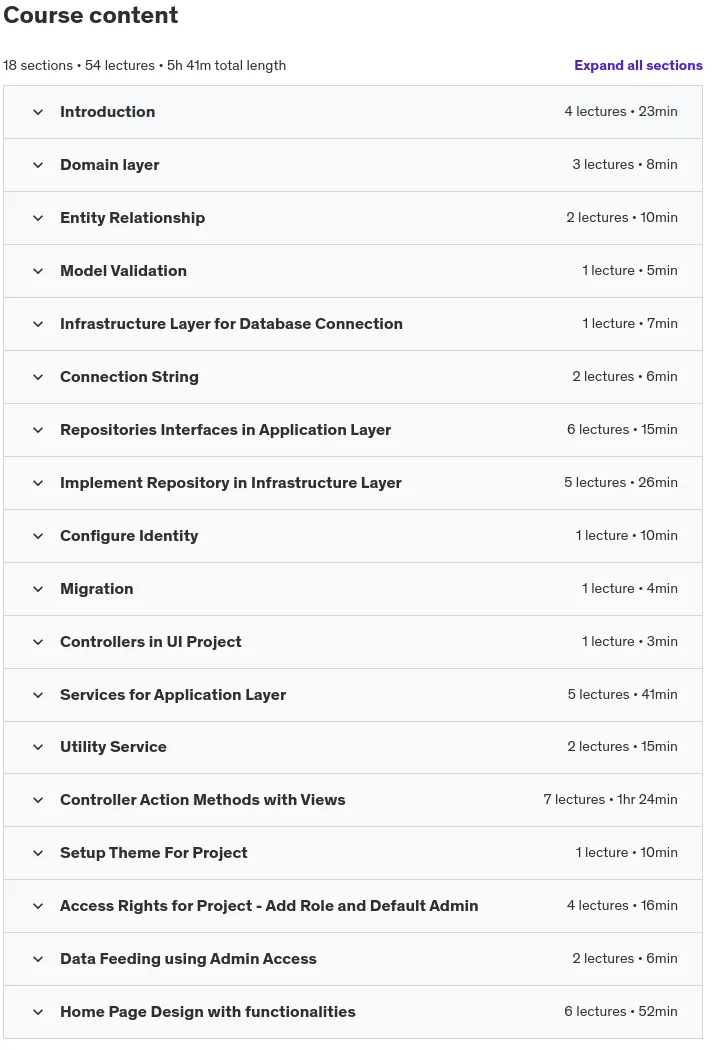Expand the Utility Service section
The image size is (712, 1050).
click(353, 747)
